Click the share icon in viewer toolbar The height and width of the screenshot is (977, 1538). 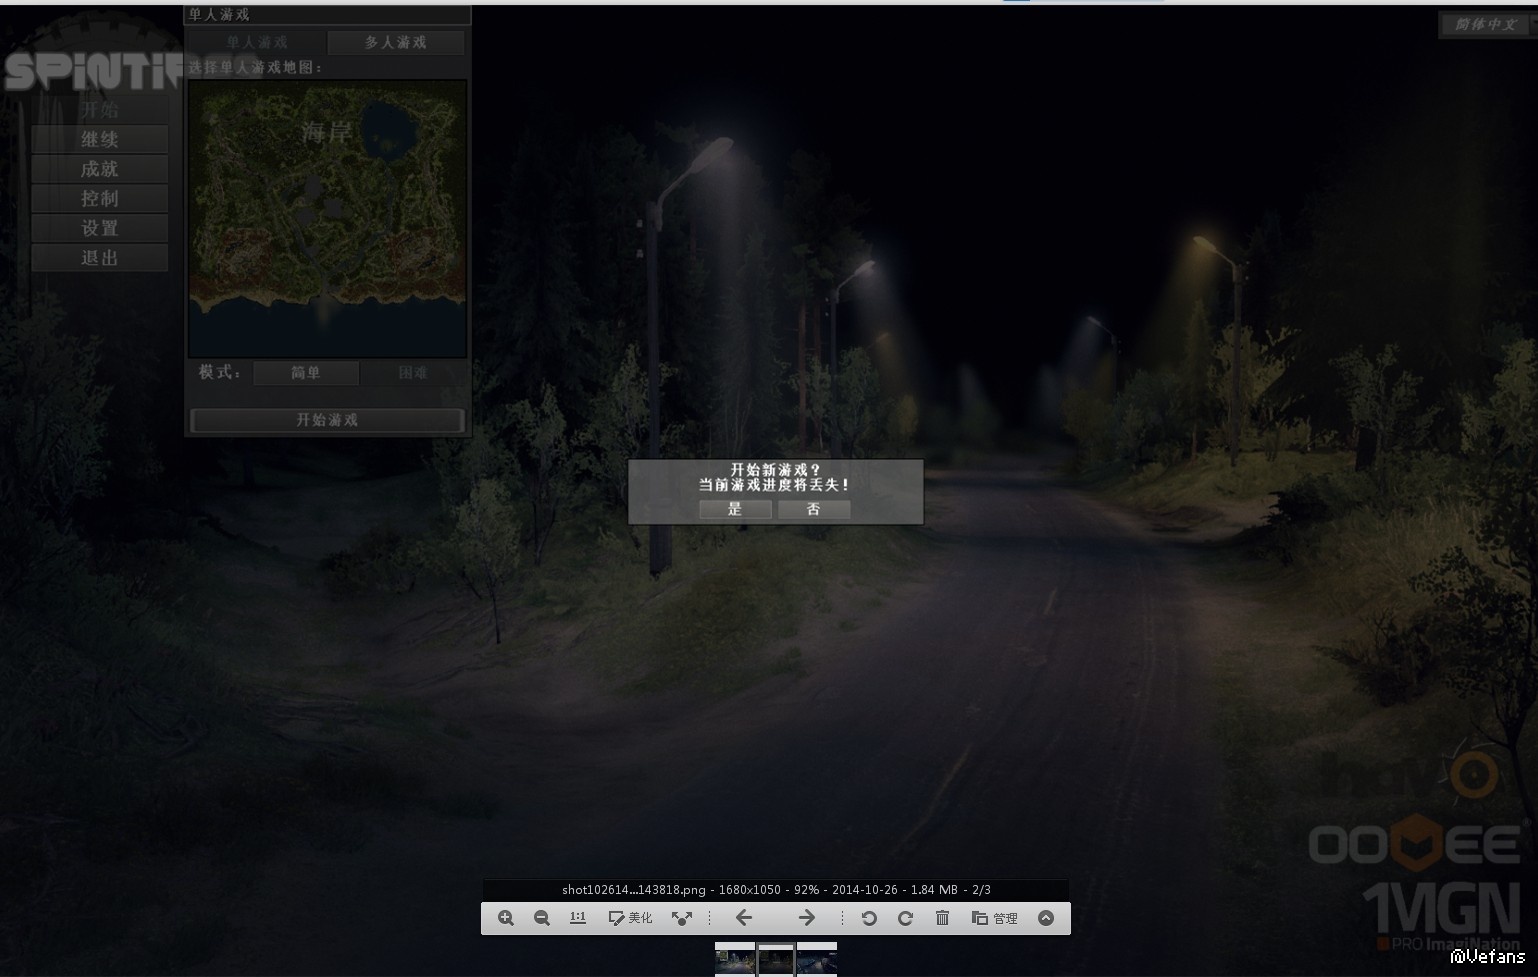click(682, 918)
